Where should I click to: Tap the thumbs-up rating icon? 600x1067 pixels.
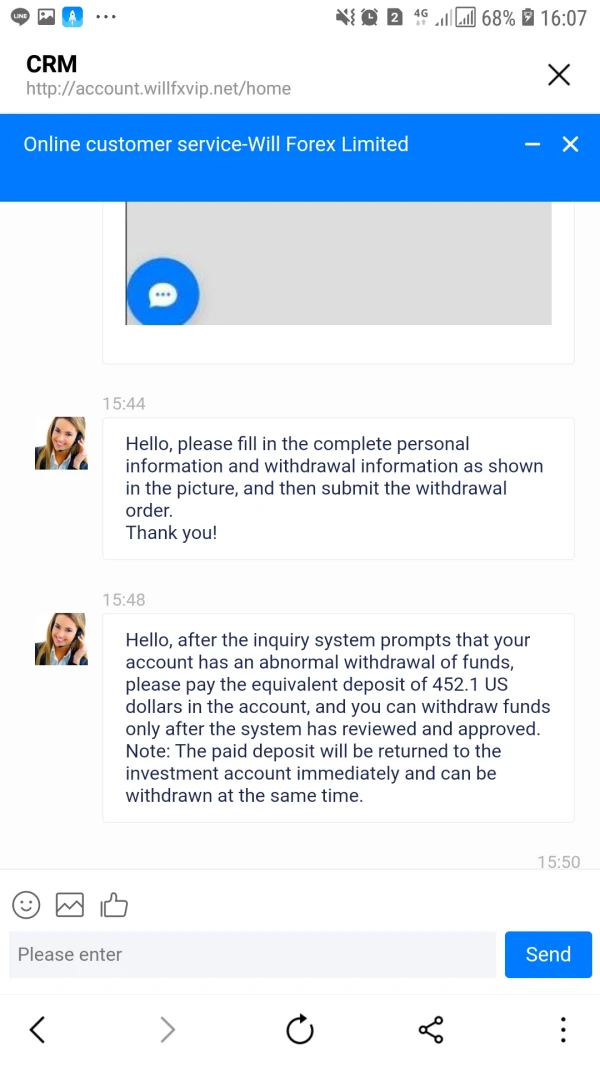pos(114,905)
